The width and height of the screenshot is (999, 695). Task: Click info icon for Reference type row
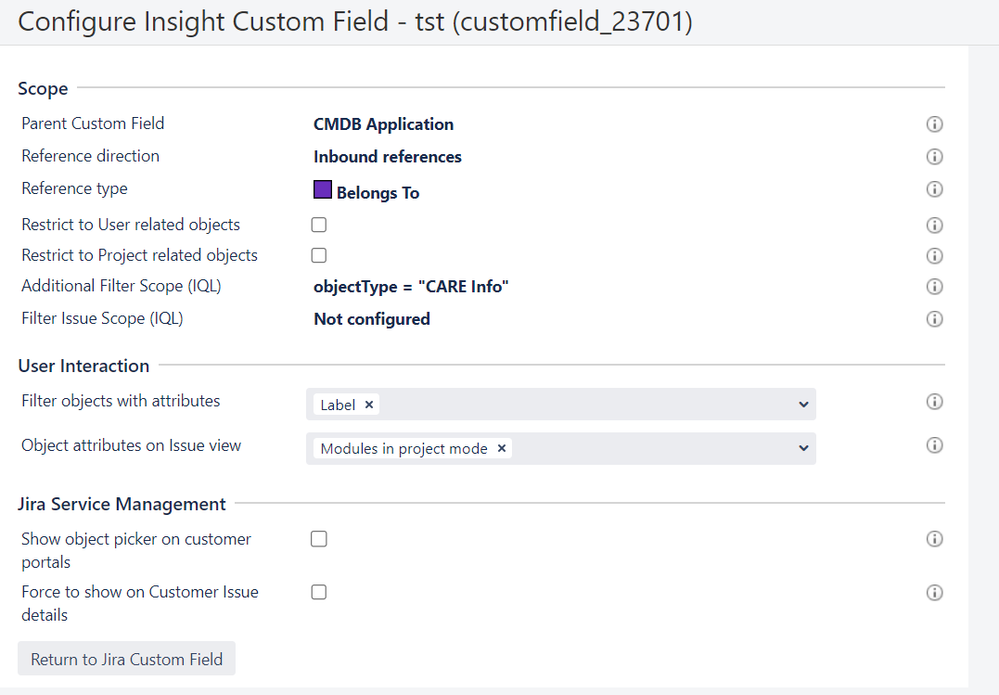pos(935,190)
